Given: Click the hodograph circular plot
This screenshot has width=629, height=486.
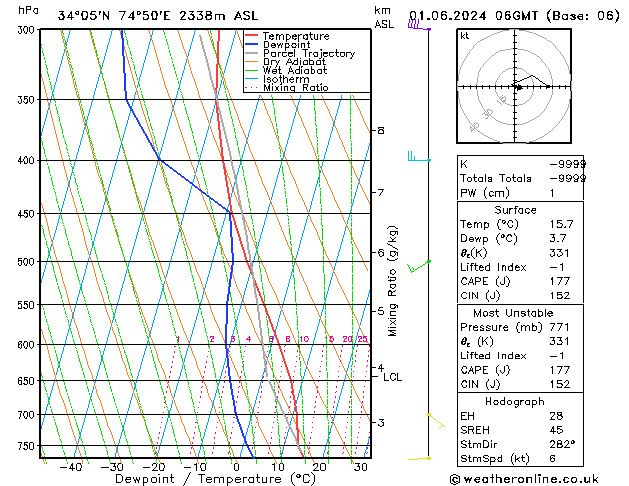Looking at the screenshot, I should pos(514,86).
